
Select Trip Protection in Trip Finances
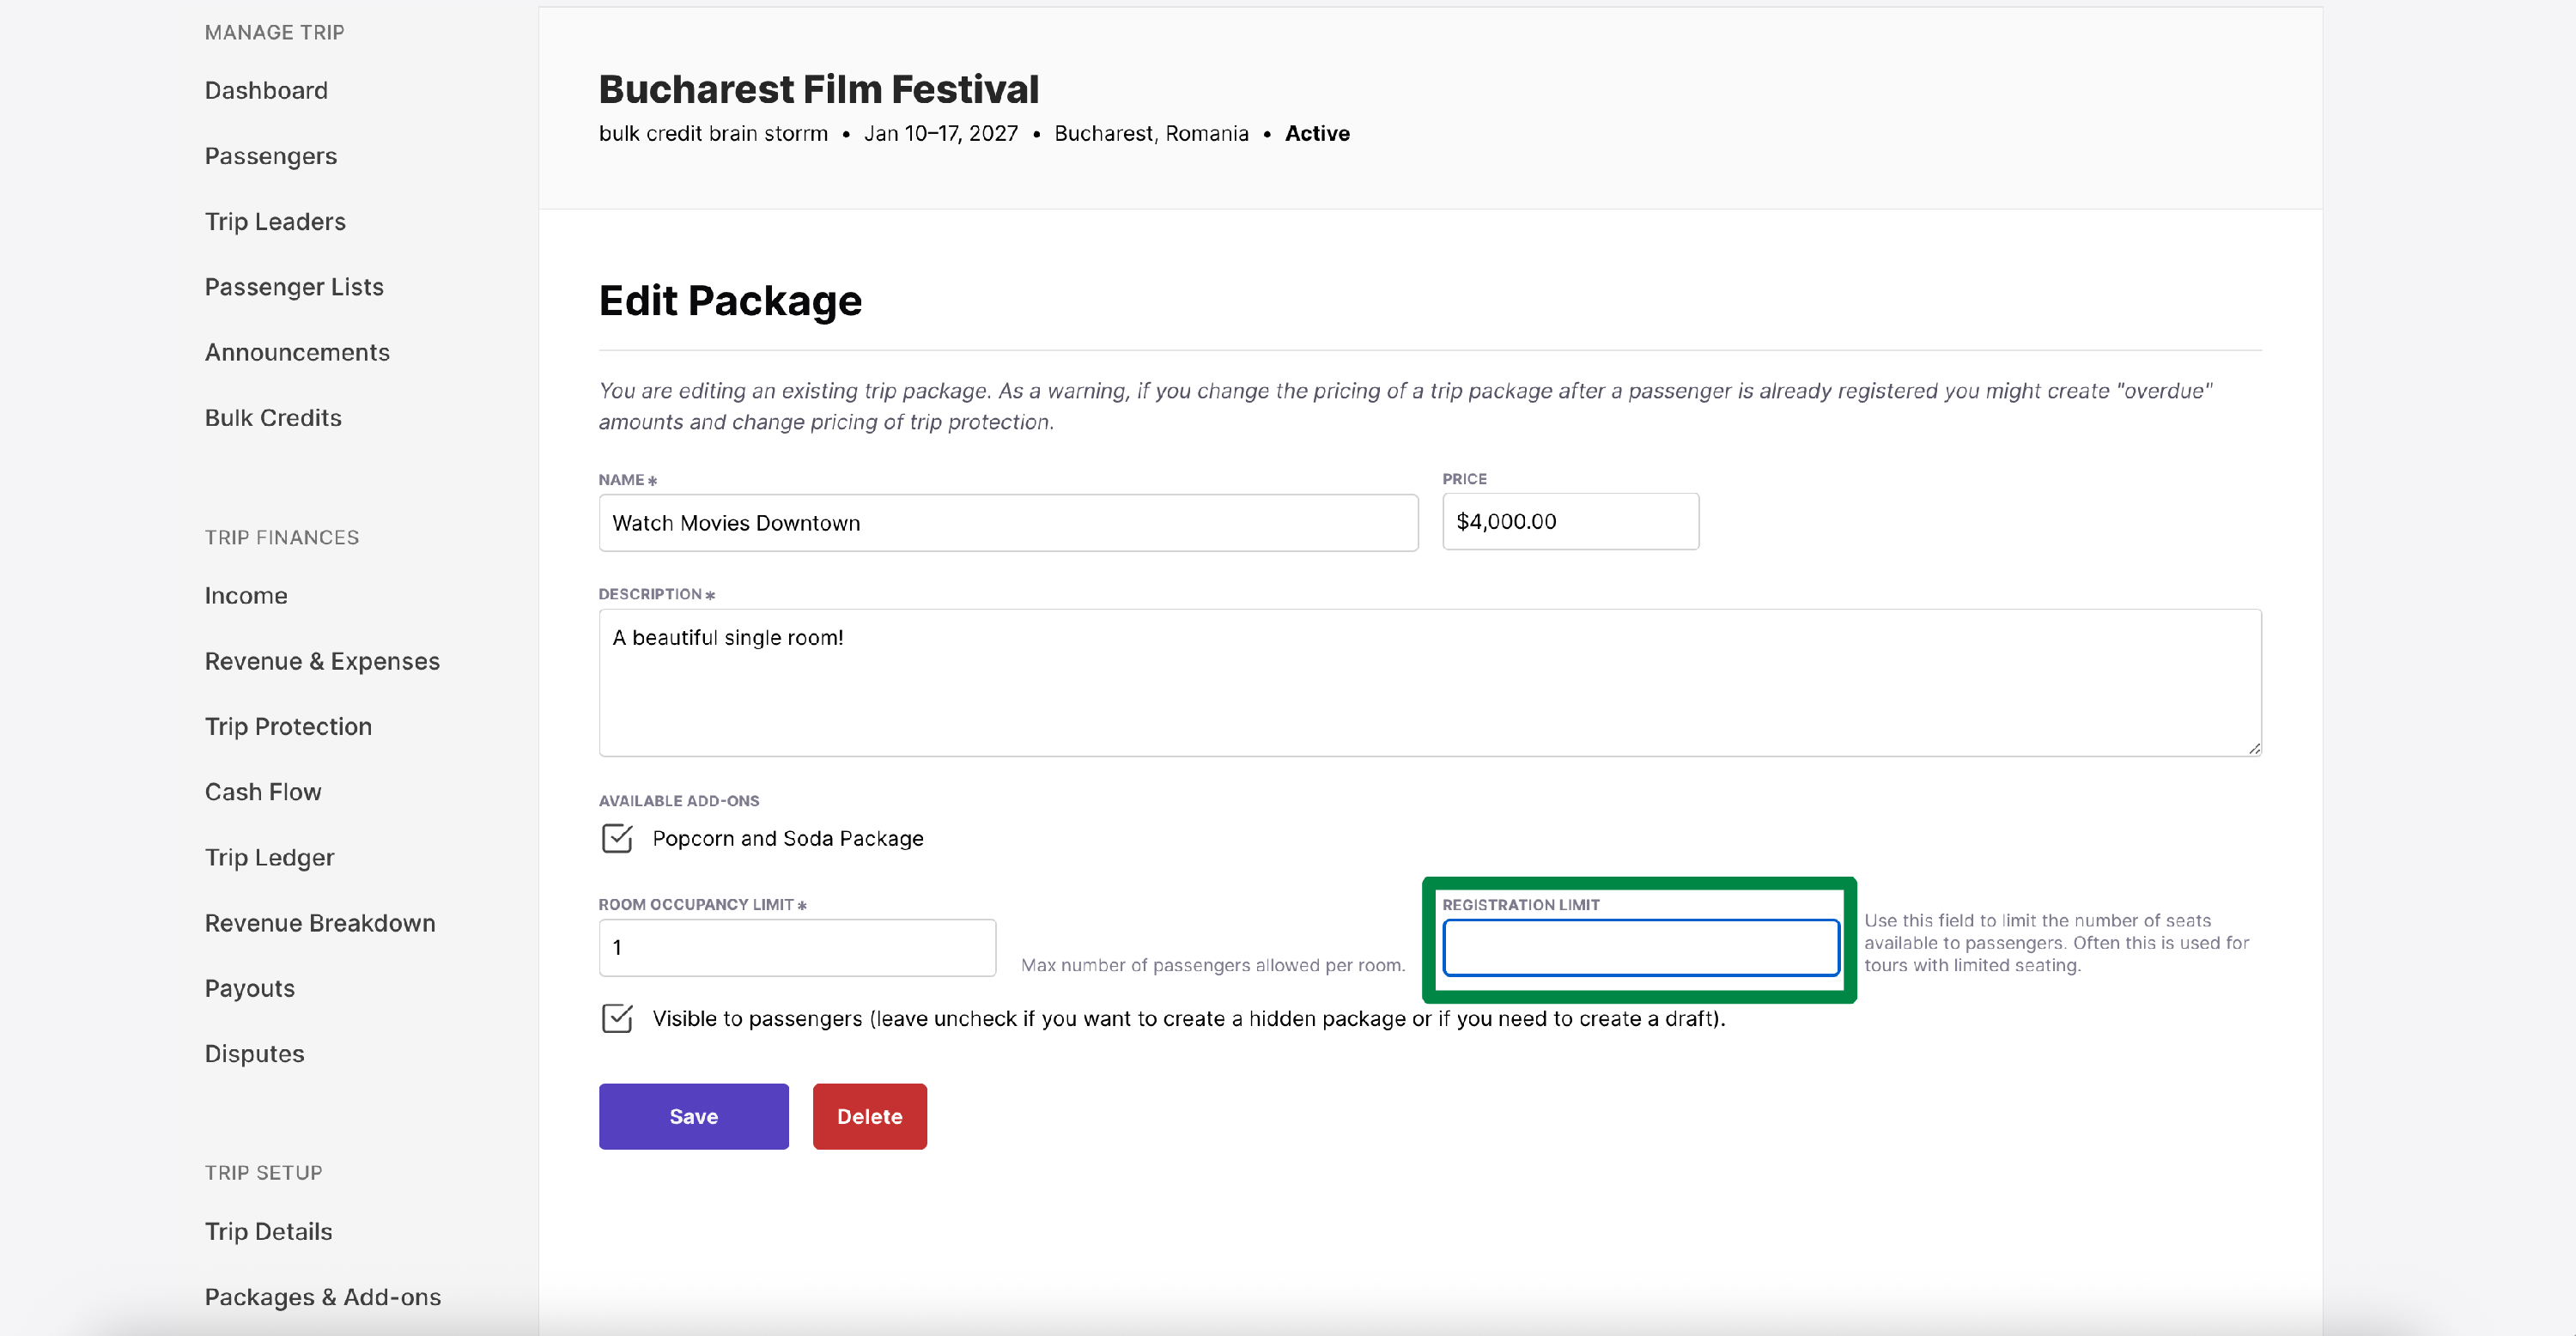(x=288, y=726)
